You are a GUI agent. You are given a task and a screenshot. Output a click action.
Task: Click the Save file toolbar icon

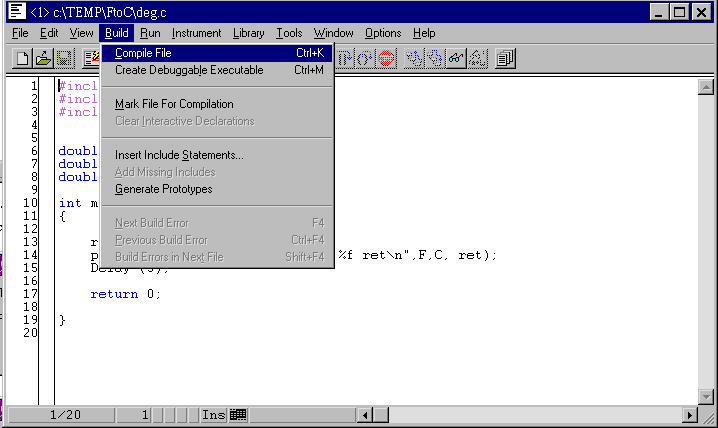pyautogui.click(x=63, y=59)
